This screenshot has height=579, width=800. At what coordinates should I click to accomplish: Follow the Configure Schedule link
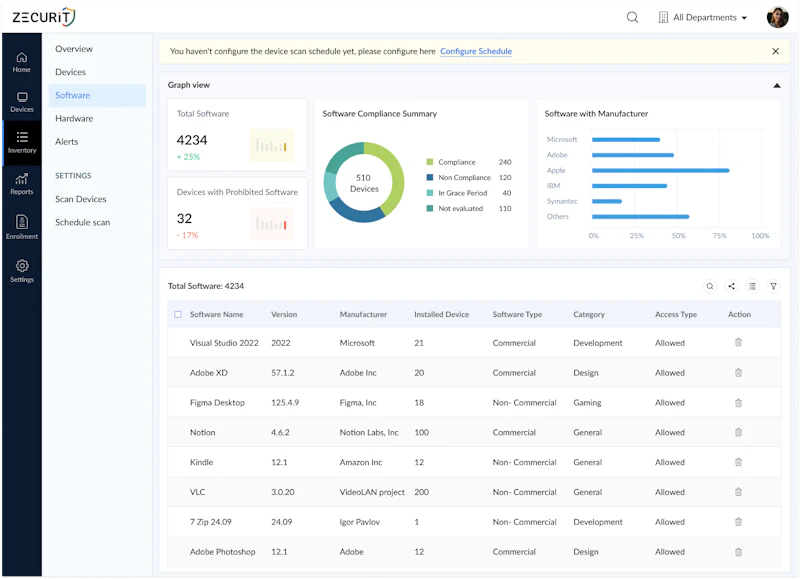476,51
